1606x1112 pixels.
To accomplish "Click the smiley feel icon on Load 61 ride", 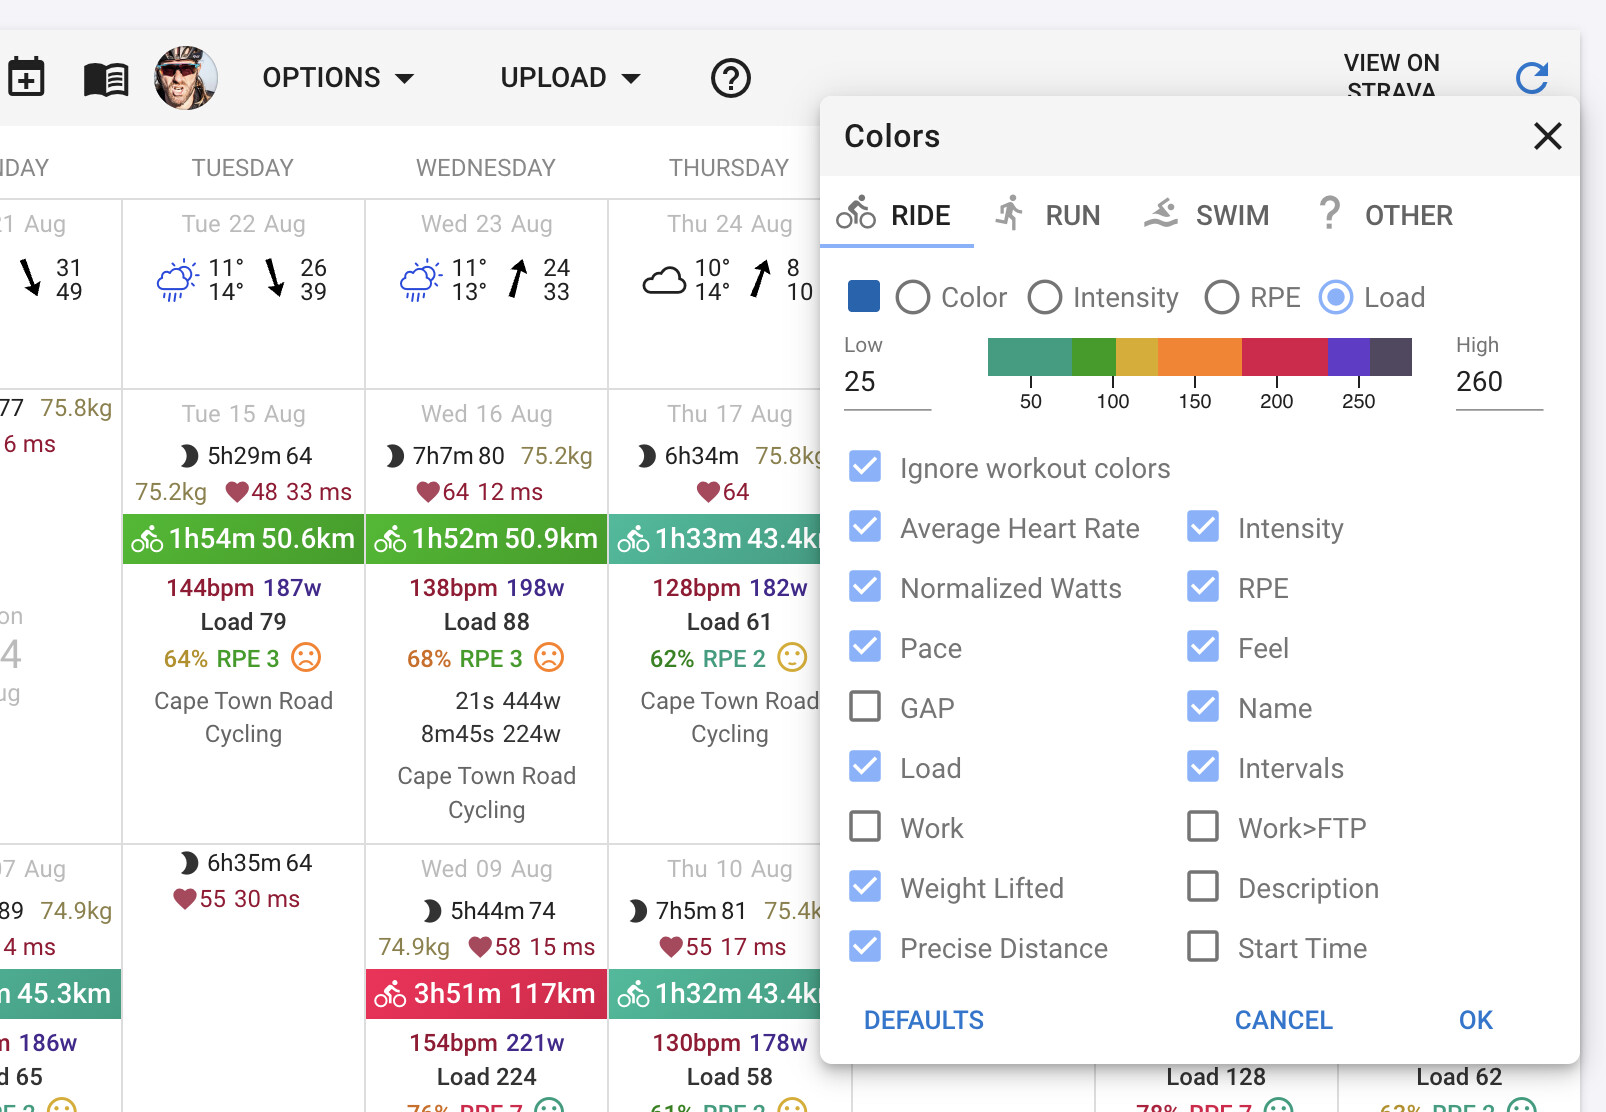I will 792,658.
